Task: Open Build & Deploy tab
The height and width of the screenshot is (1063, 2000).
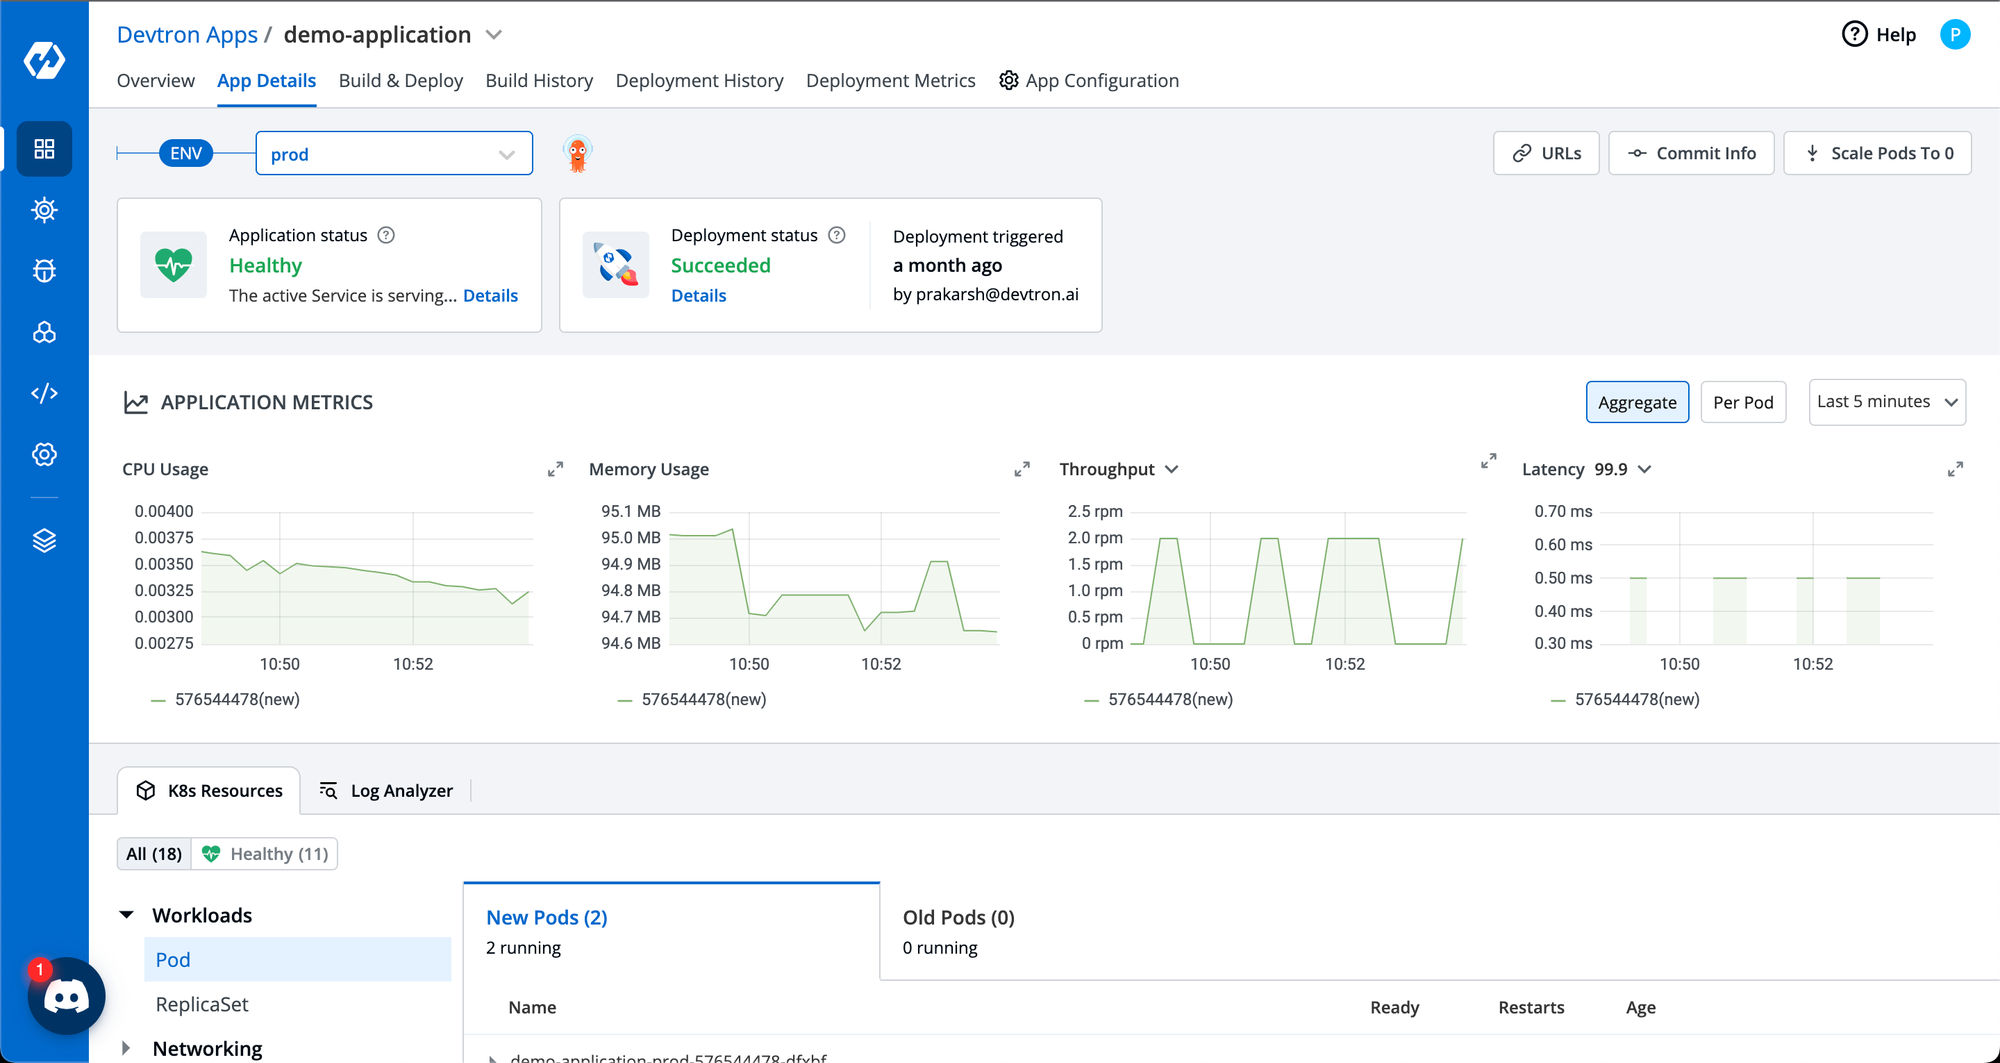Action: click(401, 81)
